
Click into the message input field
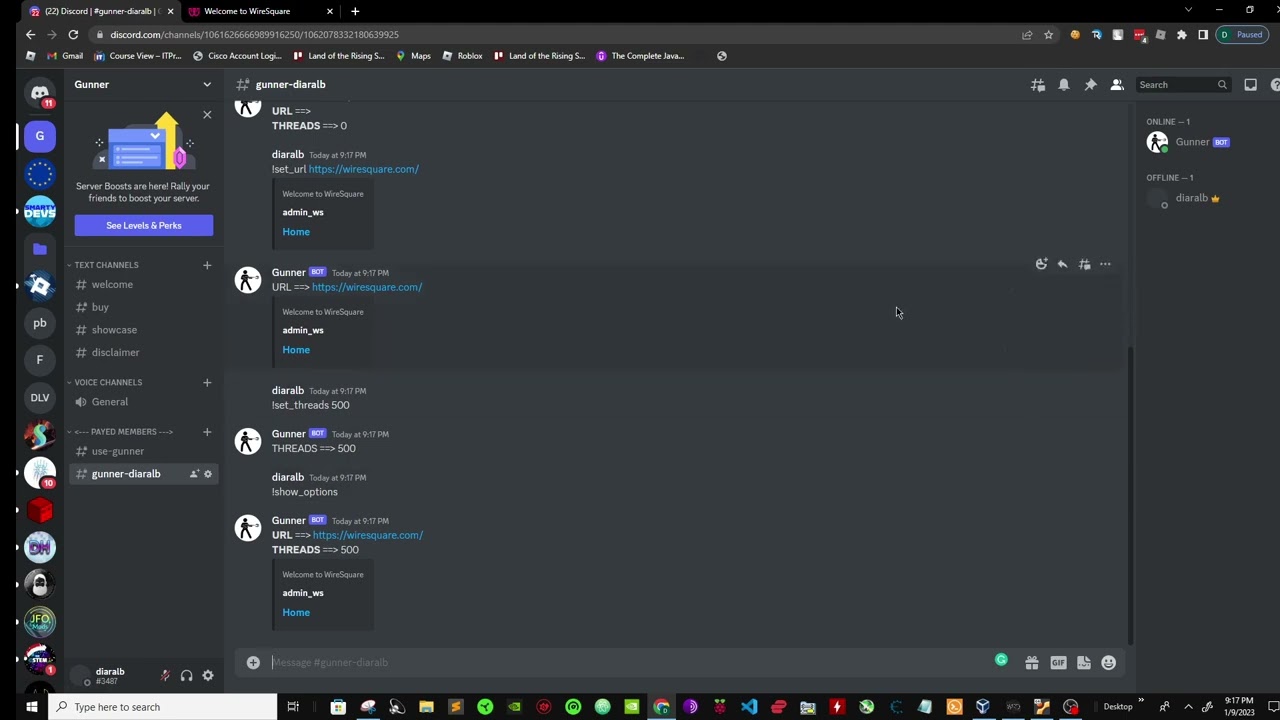click(630, 662)
